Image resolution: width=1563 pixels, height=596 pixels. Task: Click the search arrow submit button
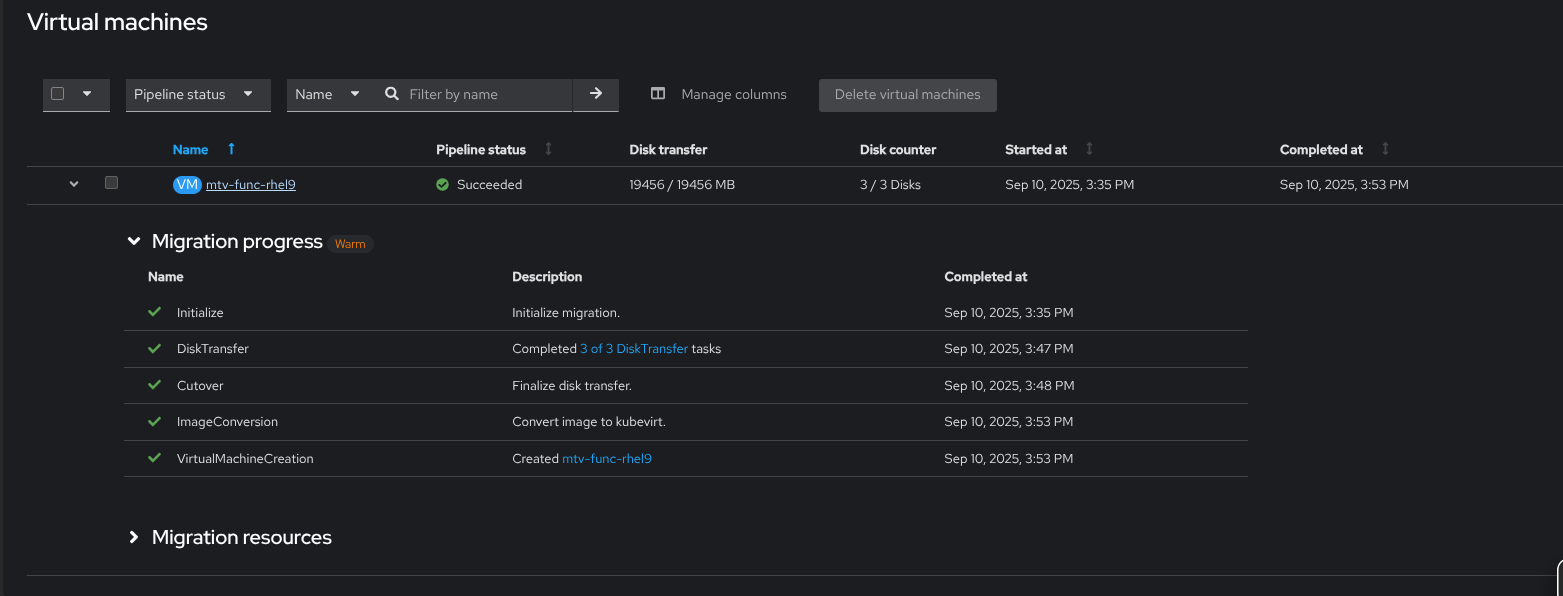click(x=596, y=94)
